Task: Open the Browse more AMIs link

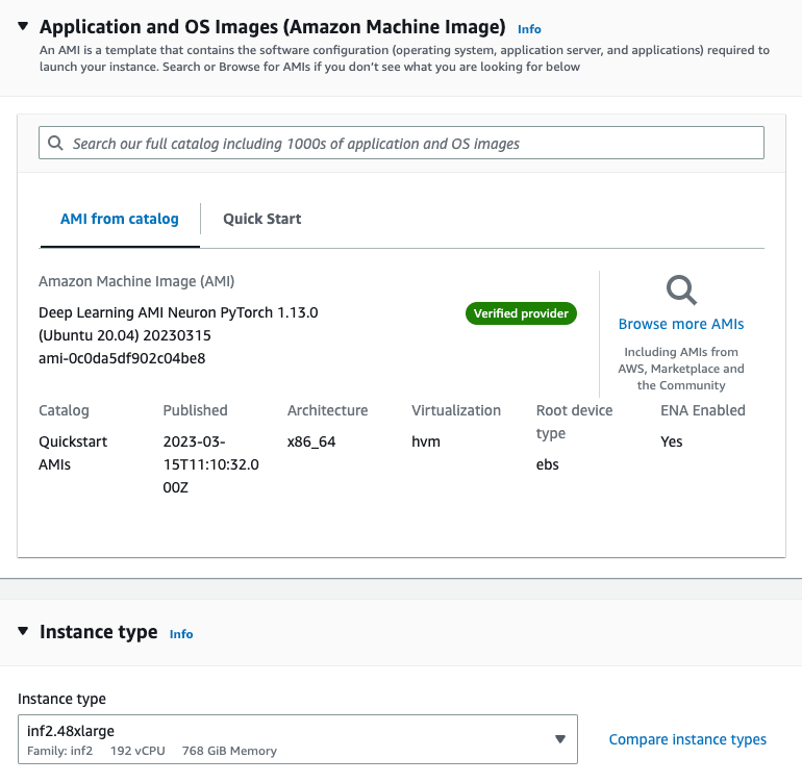Action: coord(681,324)
